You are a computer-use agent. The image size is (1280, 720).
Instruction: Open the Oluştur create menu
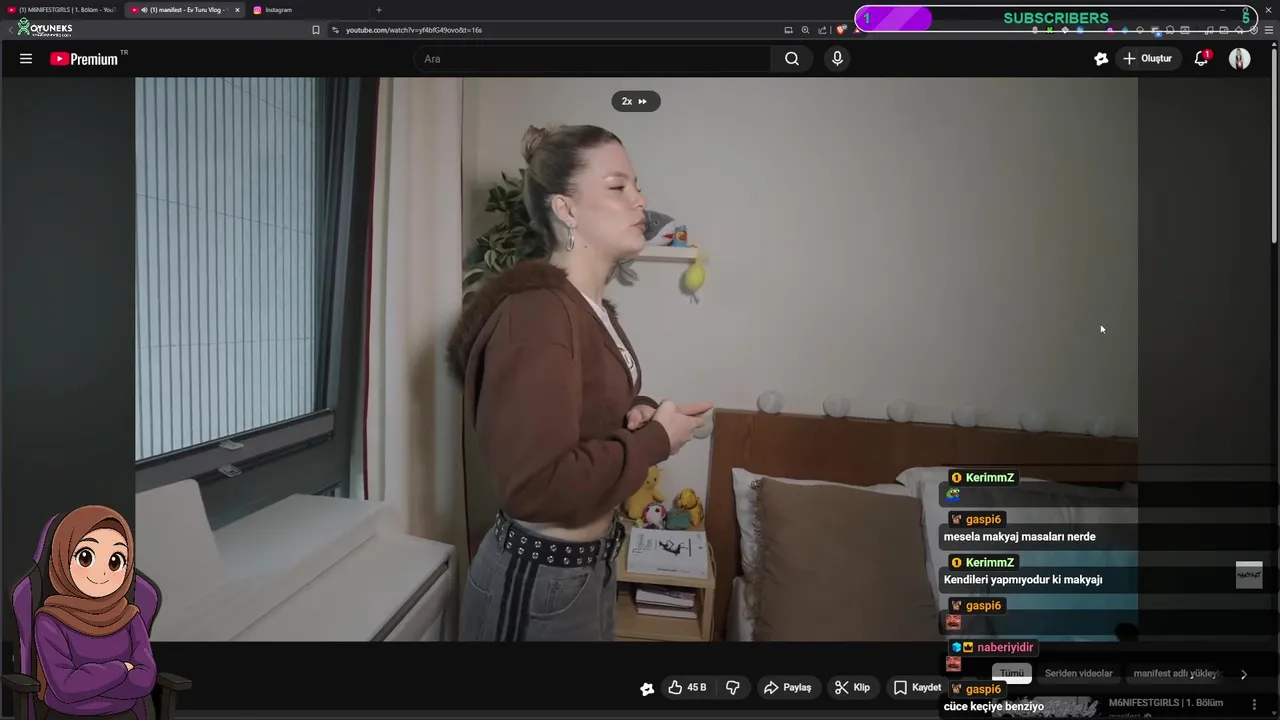click(x=1147, y=59)
